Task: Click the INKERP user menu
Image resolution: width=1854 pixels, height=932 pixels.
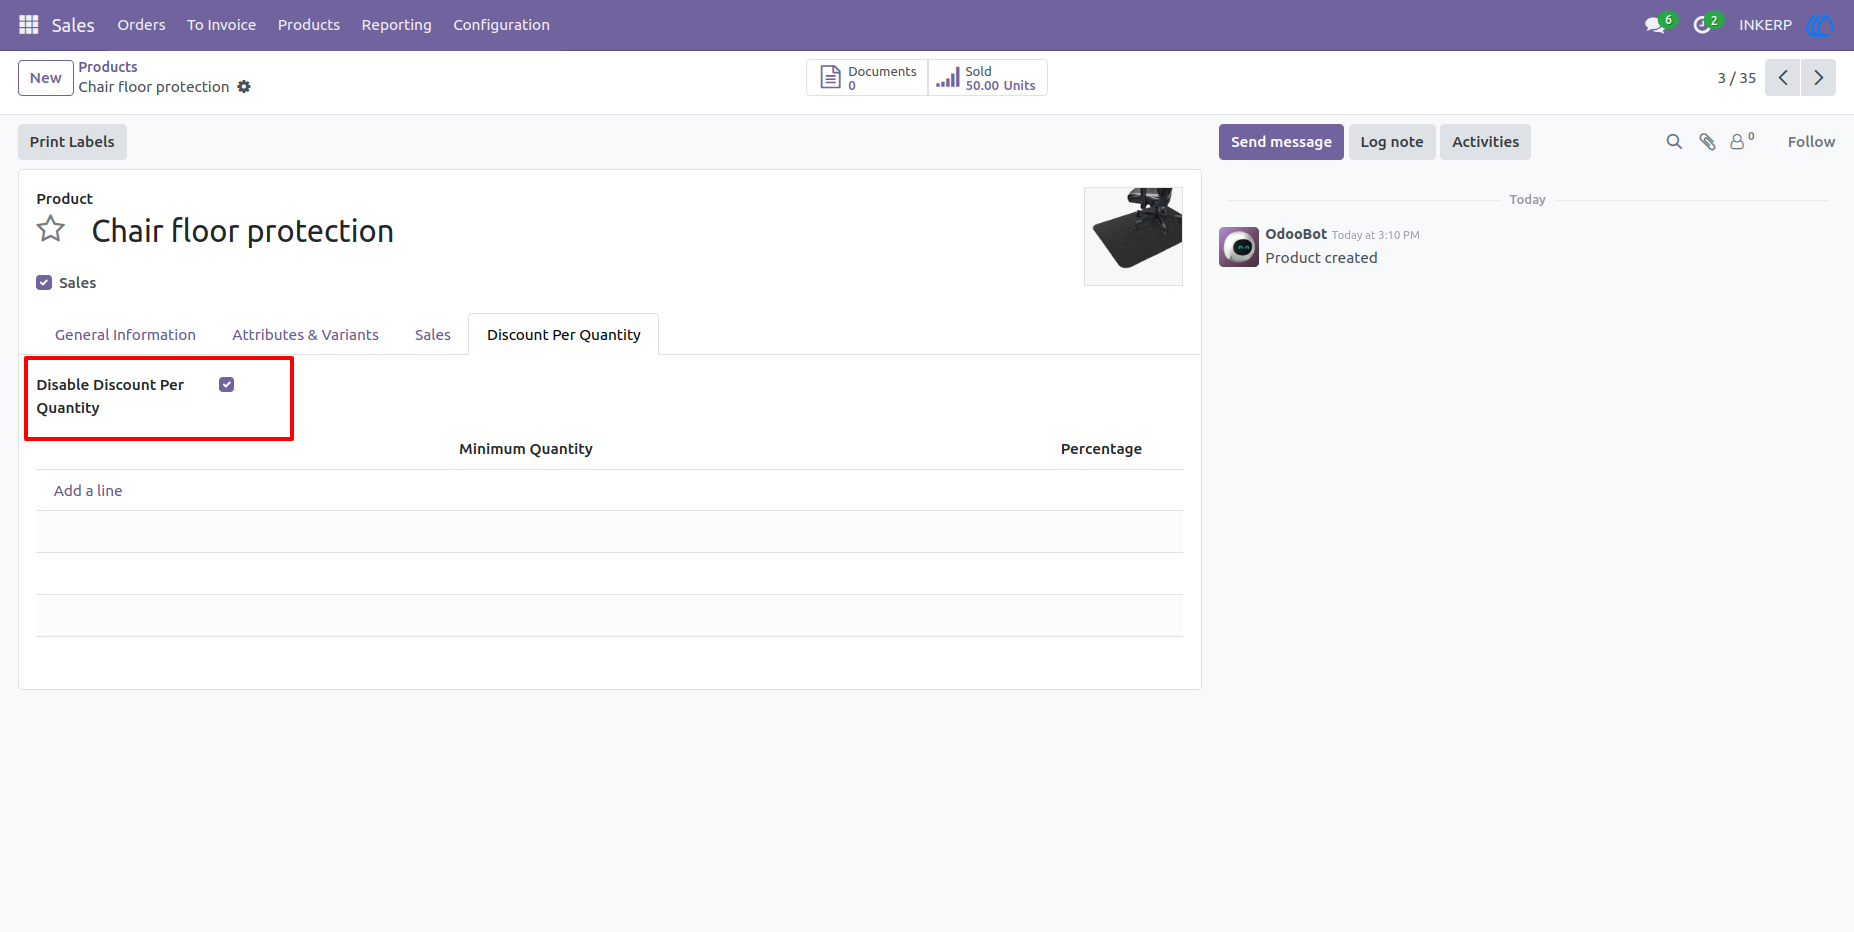Action: pyautogui.click(x=1765, y=25)
